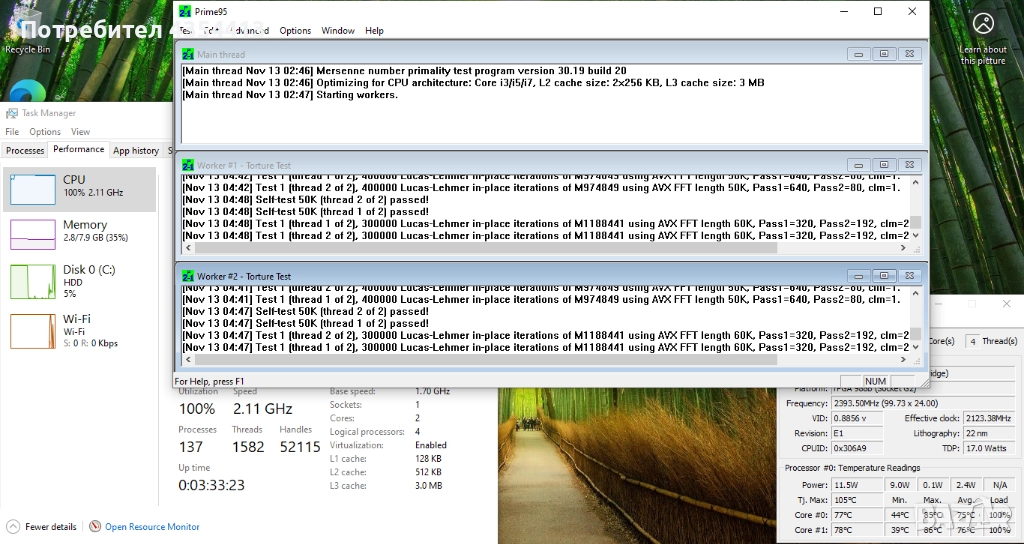1024x544 pixels.
Task: Click down arrow of Worker #1 vertical scrollbar
Action: click(915, 235)
